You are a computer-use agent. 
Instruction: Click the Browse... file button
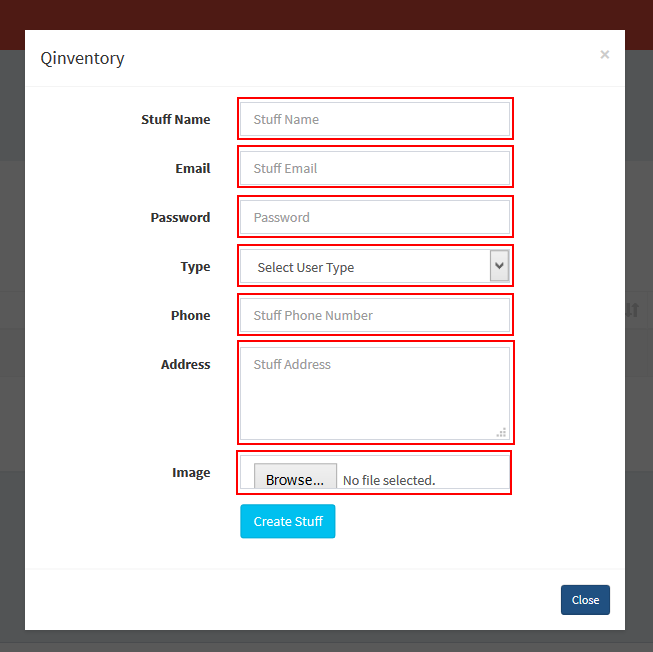(x=295, y=480)
